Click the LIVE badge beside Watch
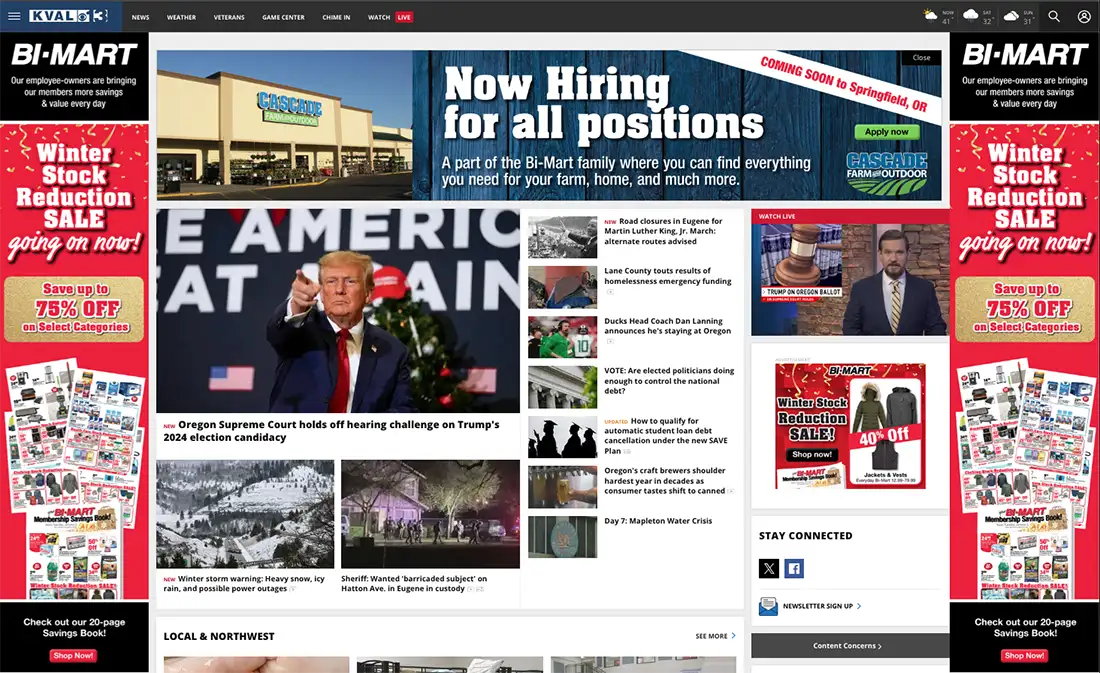 click(x=404, y=18)
